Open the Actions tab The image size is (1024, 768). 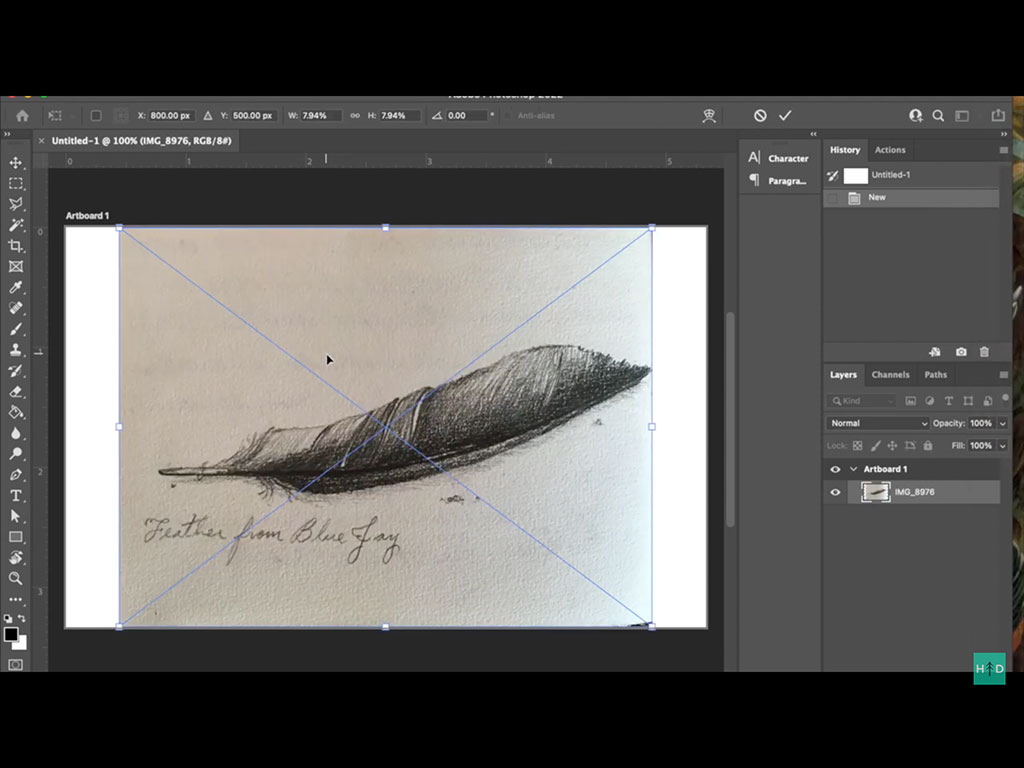[x=890, y=150]
